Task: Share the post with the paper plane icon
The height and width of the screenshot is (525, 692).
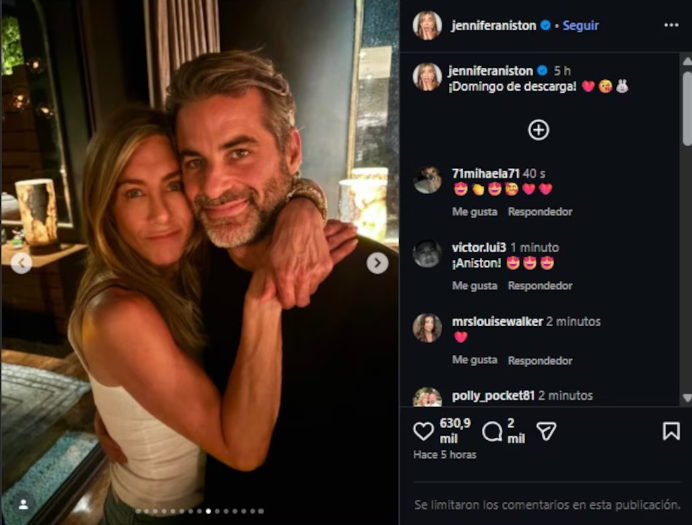Action: [x=546, y=431]
